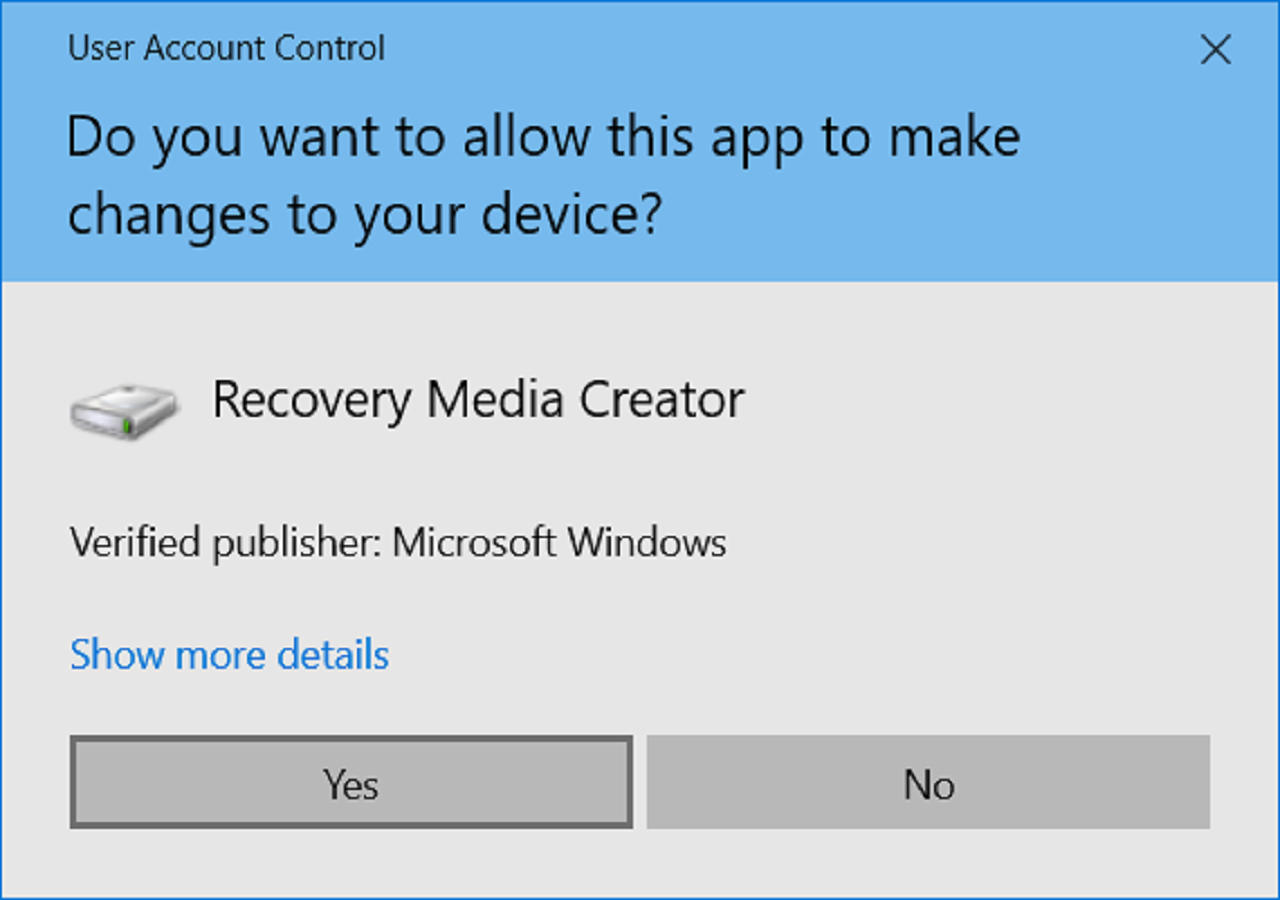Reveal publisher certificate details link
The width and height of the screenshot is (1280, 900).
pos(228,654)
